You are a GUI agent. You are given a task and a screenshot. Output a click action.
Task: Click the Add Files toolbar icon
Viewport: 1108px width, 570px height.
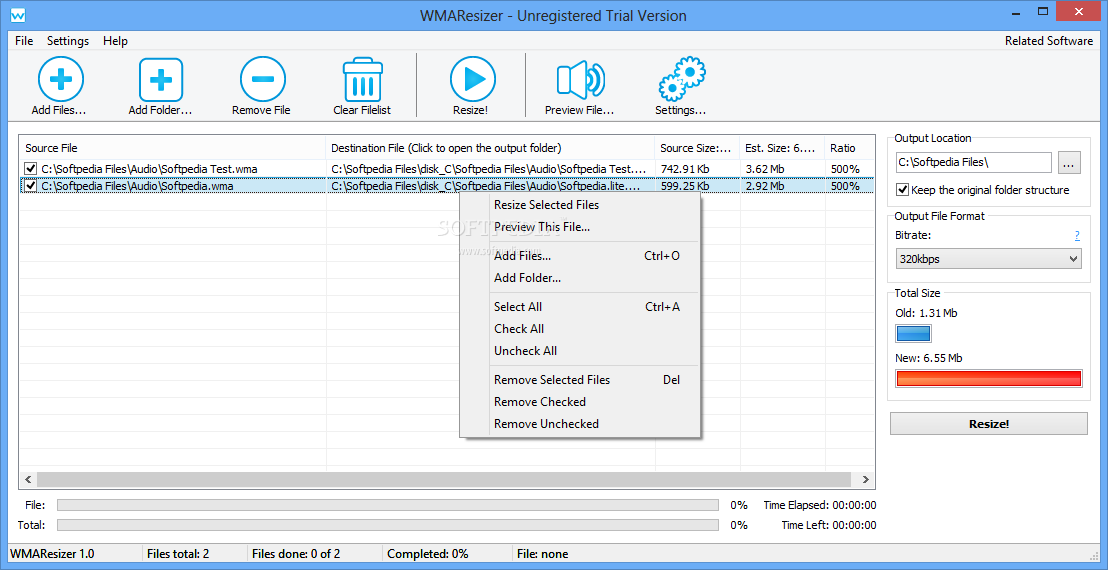click(60, 79)
